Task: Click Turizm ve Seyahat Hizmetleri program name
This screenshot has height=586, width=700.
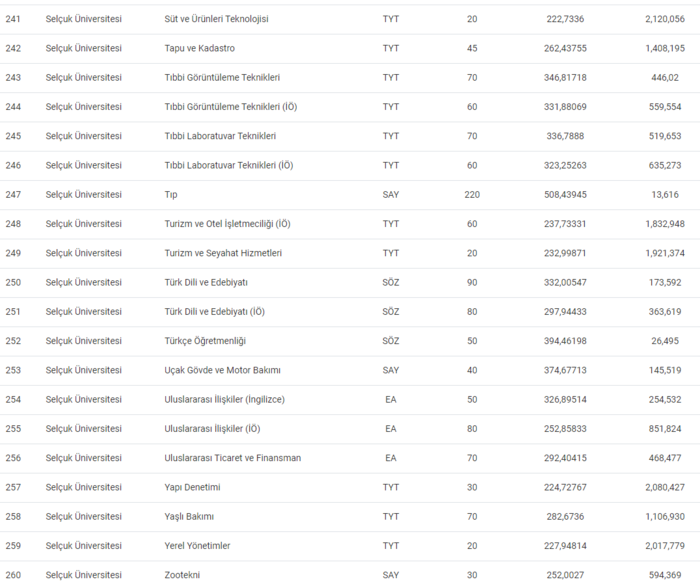Action: [x=223, y=253]
